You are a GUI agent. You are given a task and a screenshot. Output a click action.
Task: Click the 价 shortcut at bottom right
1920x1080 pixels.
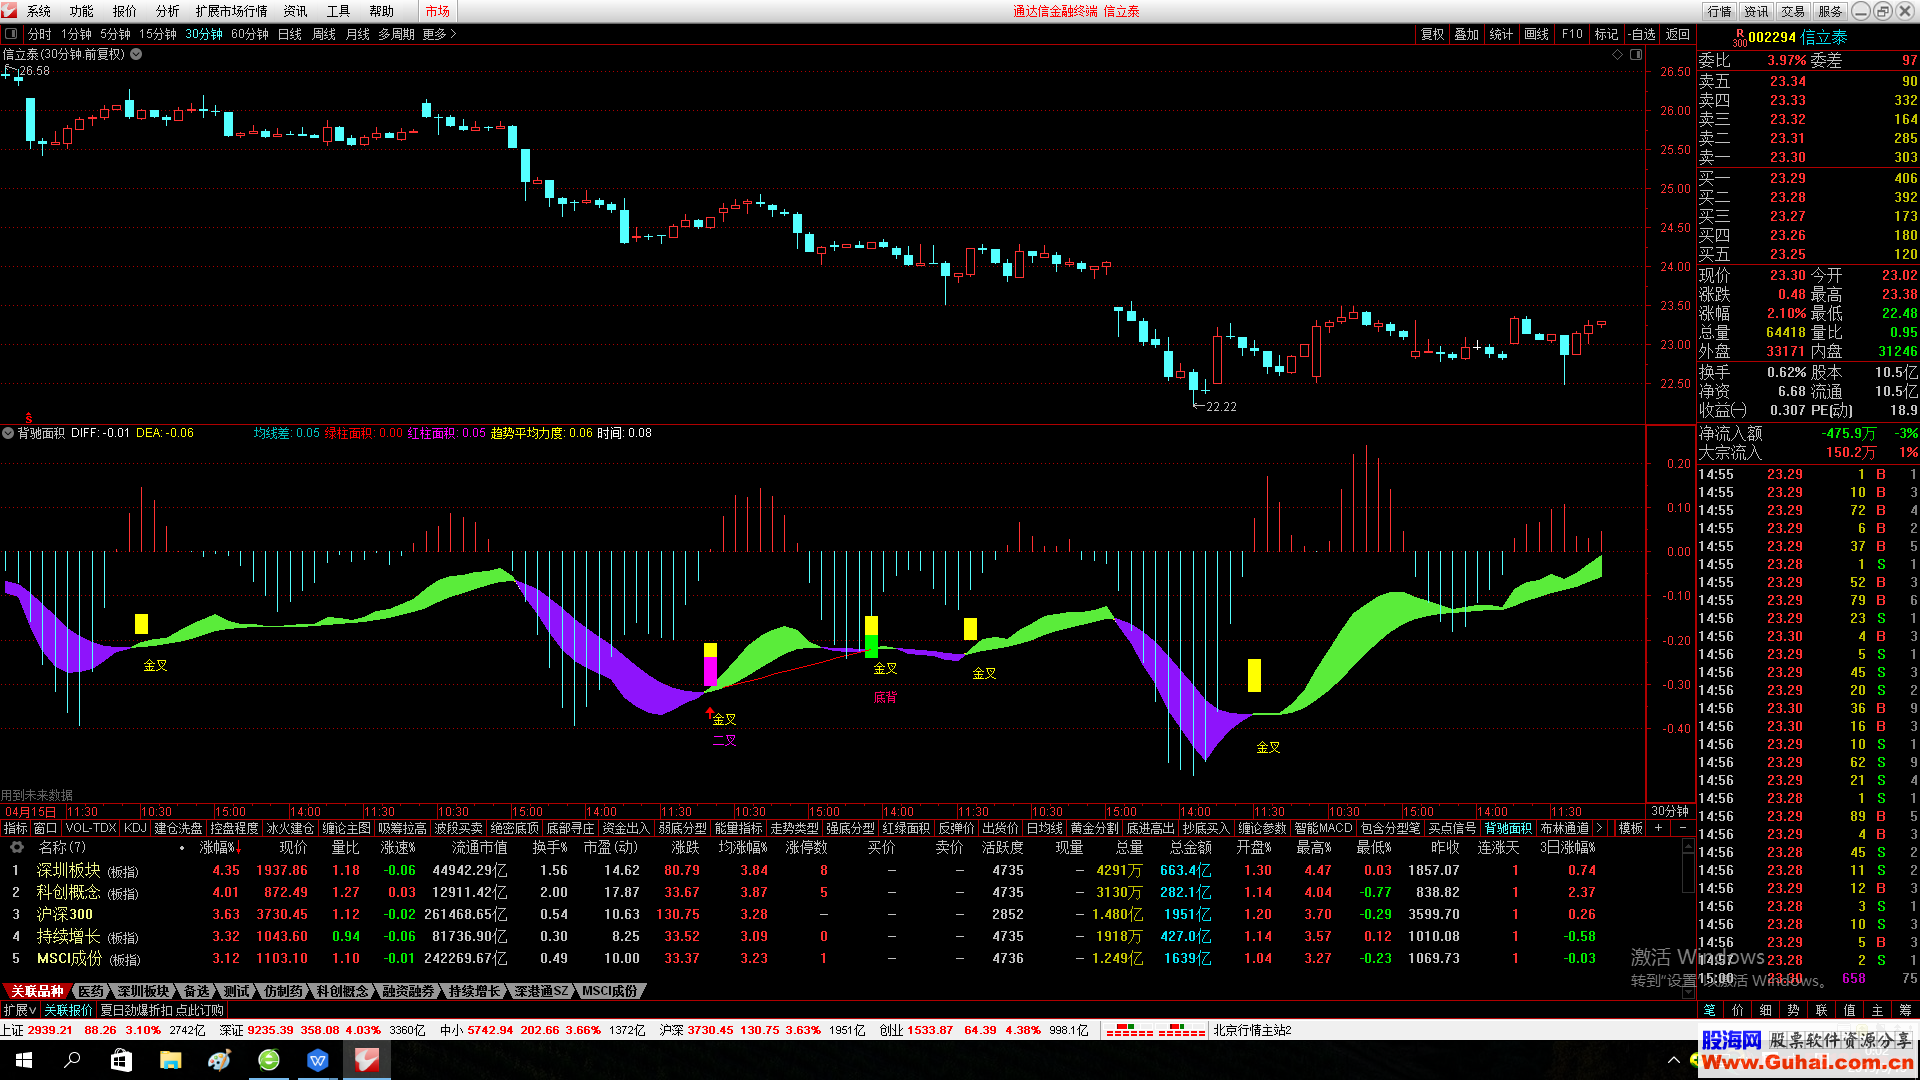1738,1010
